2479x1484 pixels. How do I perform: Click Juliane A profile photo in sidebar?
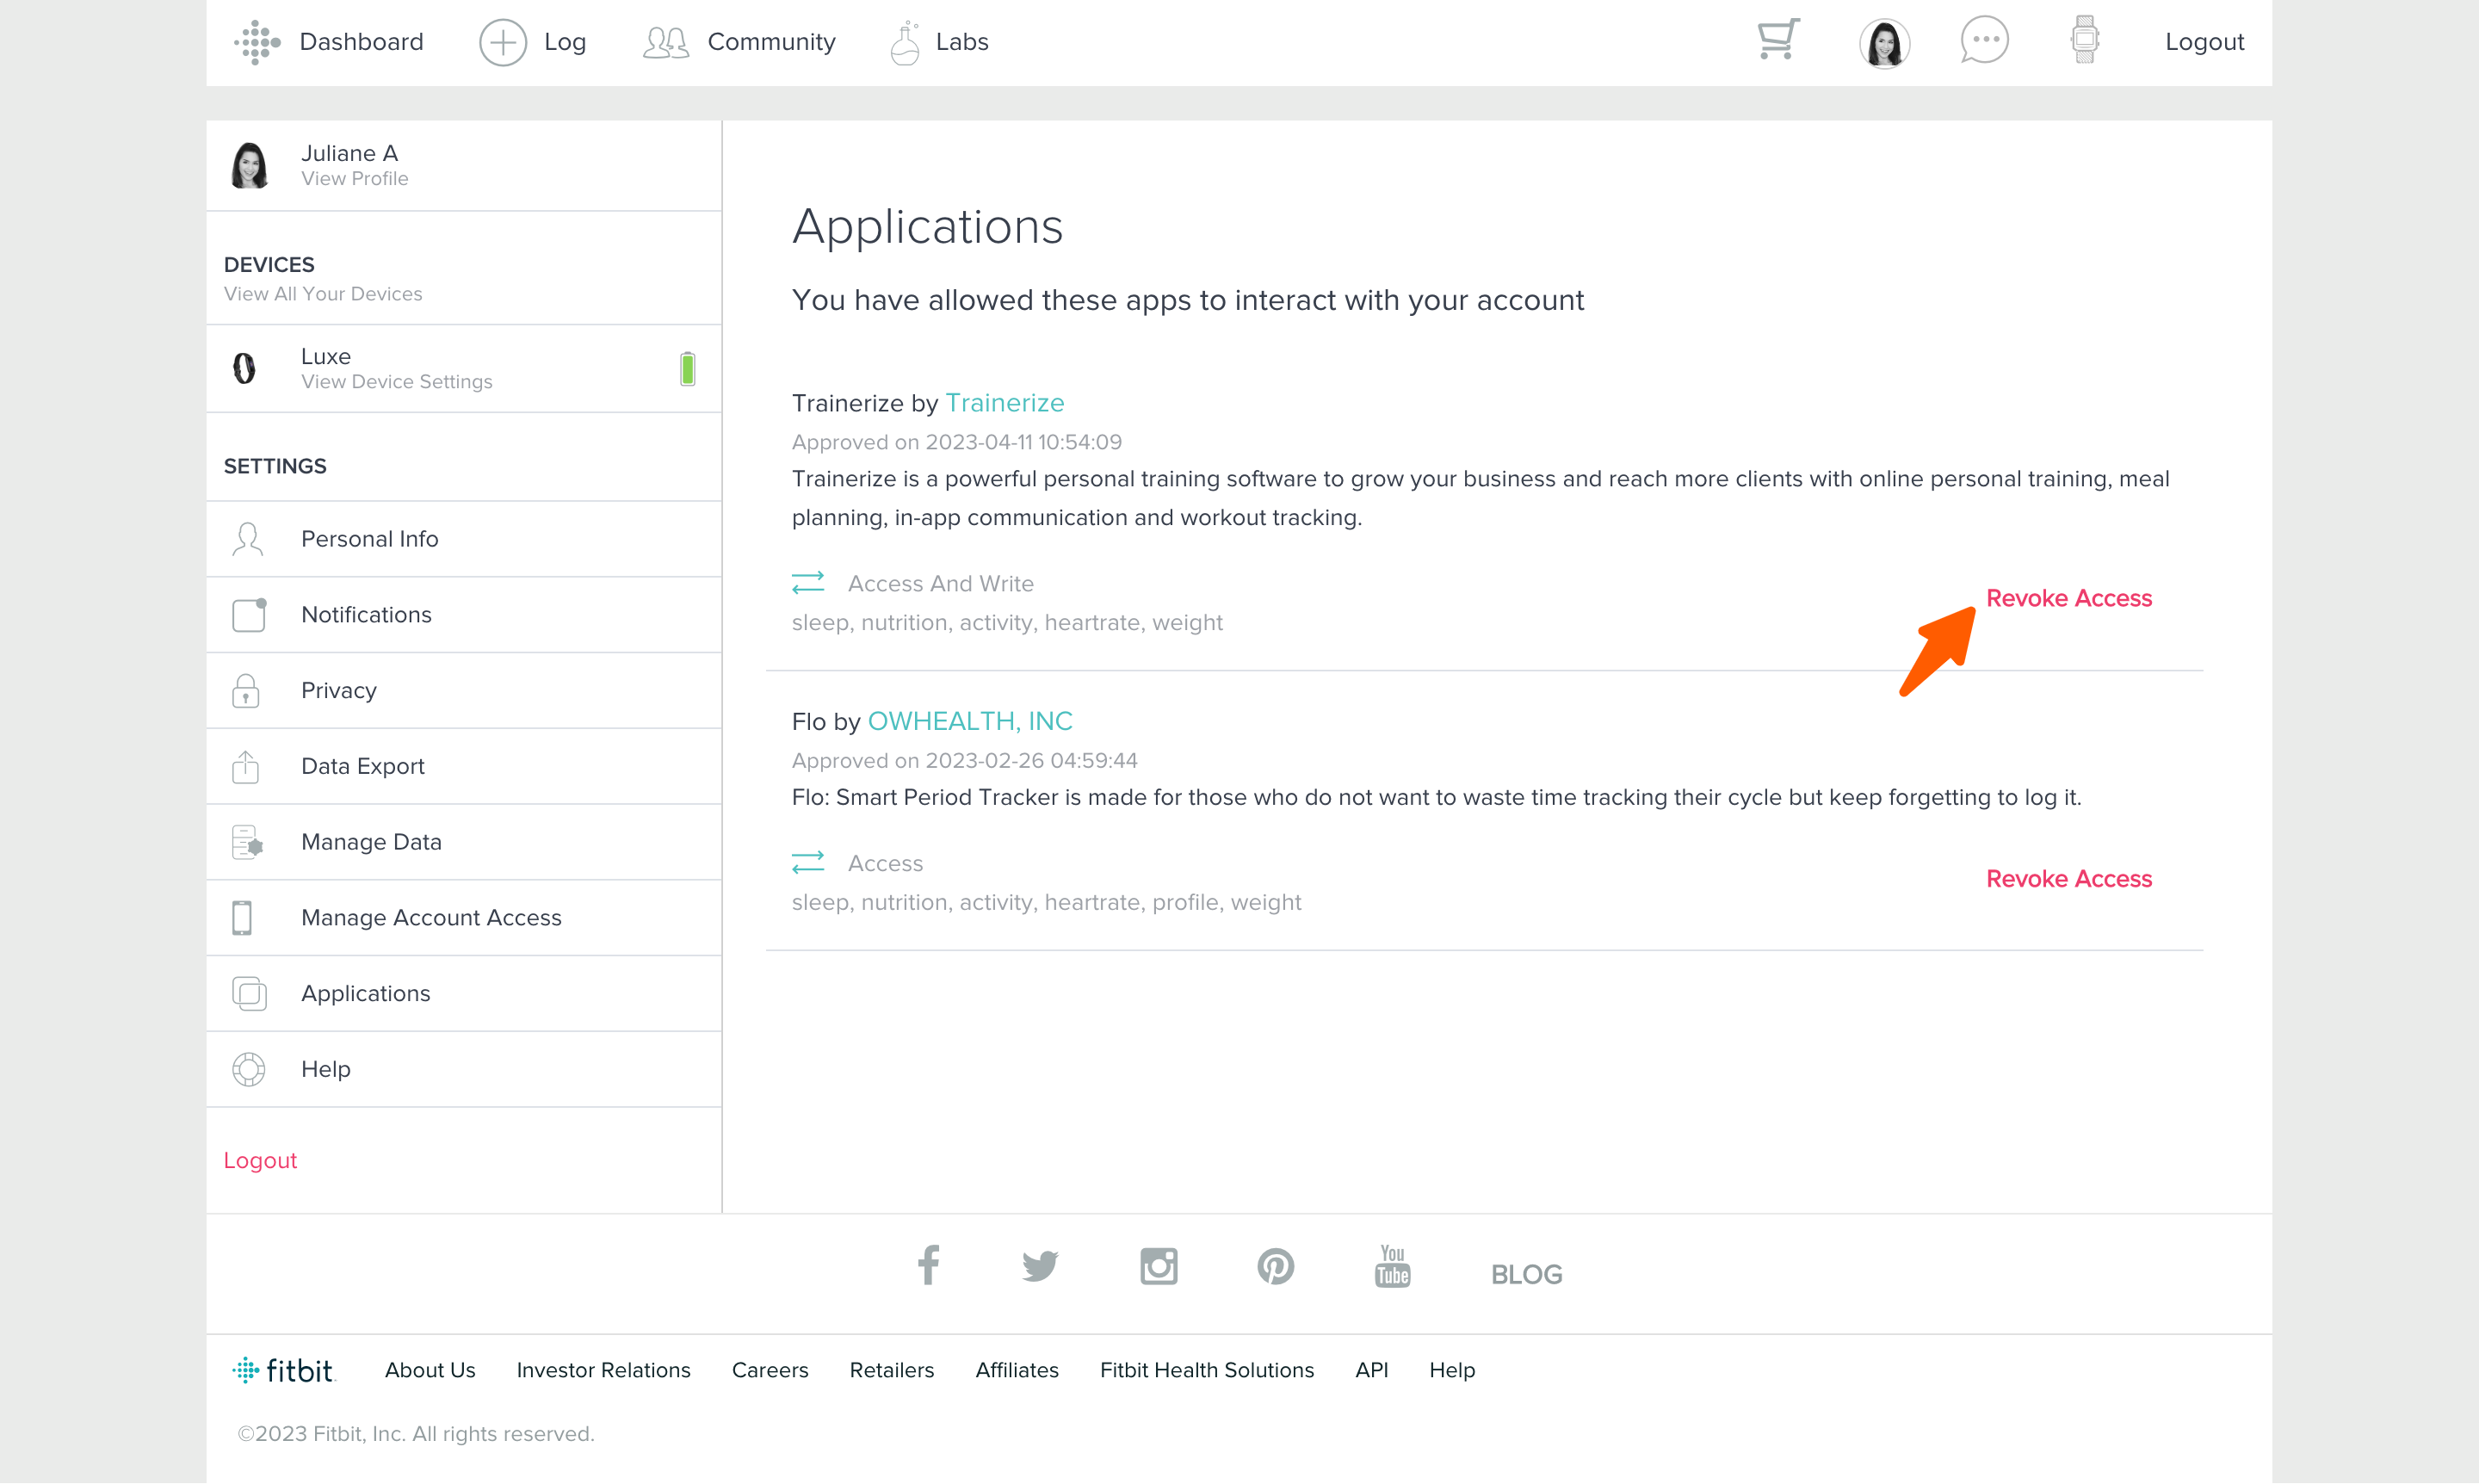point(249,165)
